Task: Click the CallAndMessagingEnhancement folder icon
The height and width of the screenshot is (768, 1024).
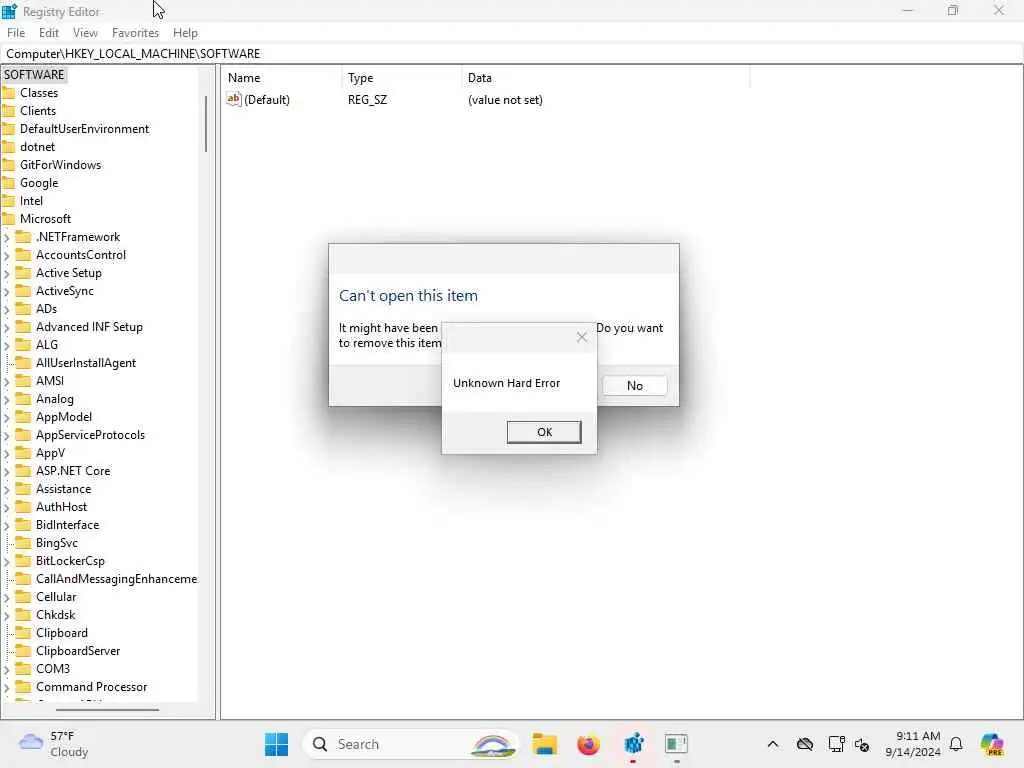Action: [23, 579]
